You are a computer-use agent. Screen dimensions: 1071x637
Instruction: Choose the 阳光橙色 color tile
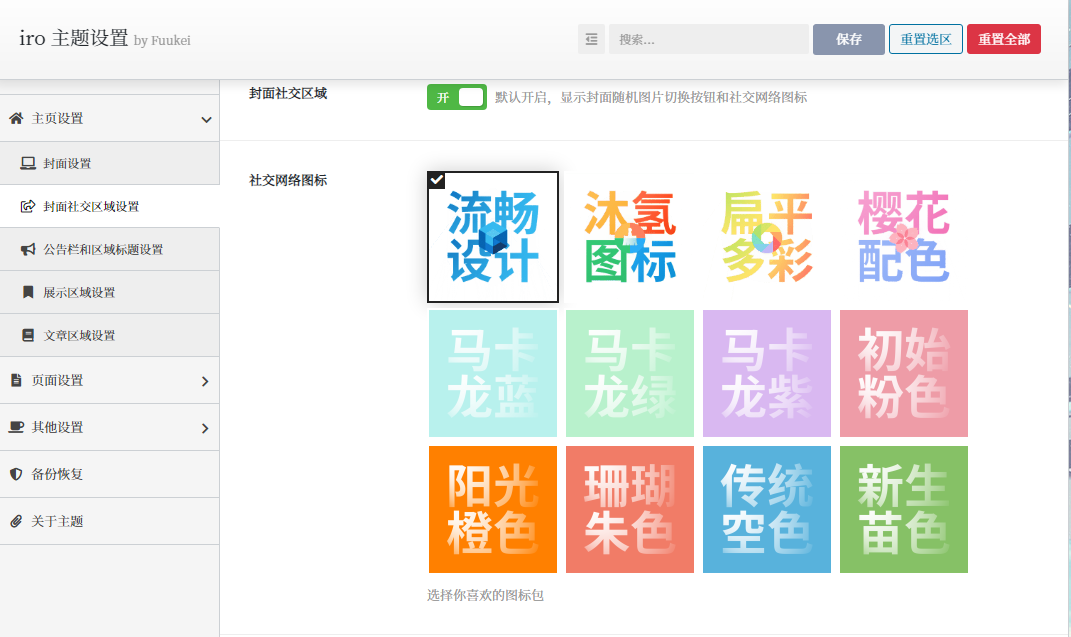pyautogui.click(x=492, y=509)
